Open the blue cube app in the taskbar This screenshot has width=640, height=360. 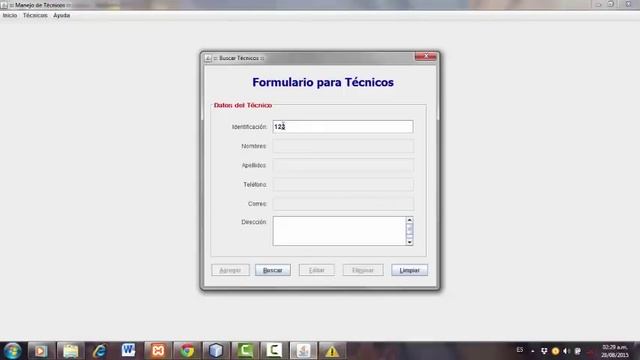(x=216, y=351)
